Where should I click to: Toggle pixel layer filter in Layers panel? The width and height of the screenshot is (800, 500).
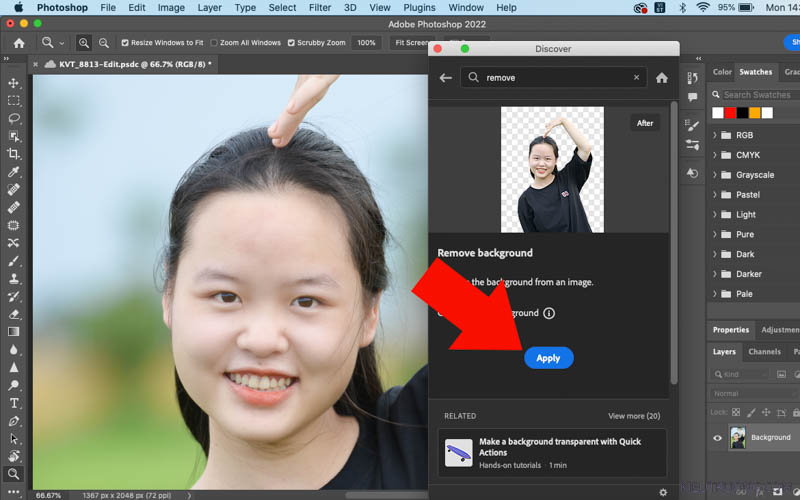[x=781, y=374]
